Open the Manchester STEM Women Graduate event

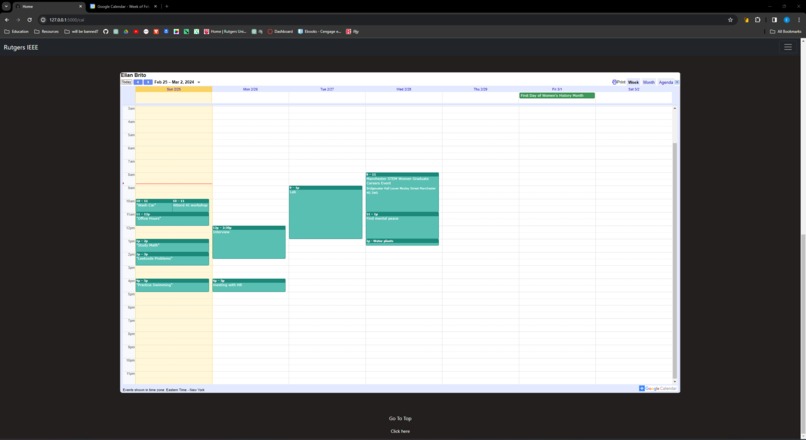pos(402,192)
